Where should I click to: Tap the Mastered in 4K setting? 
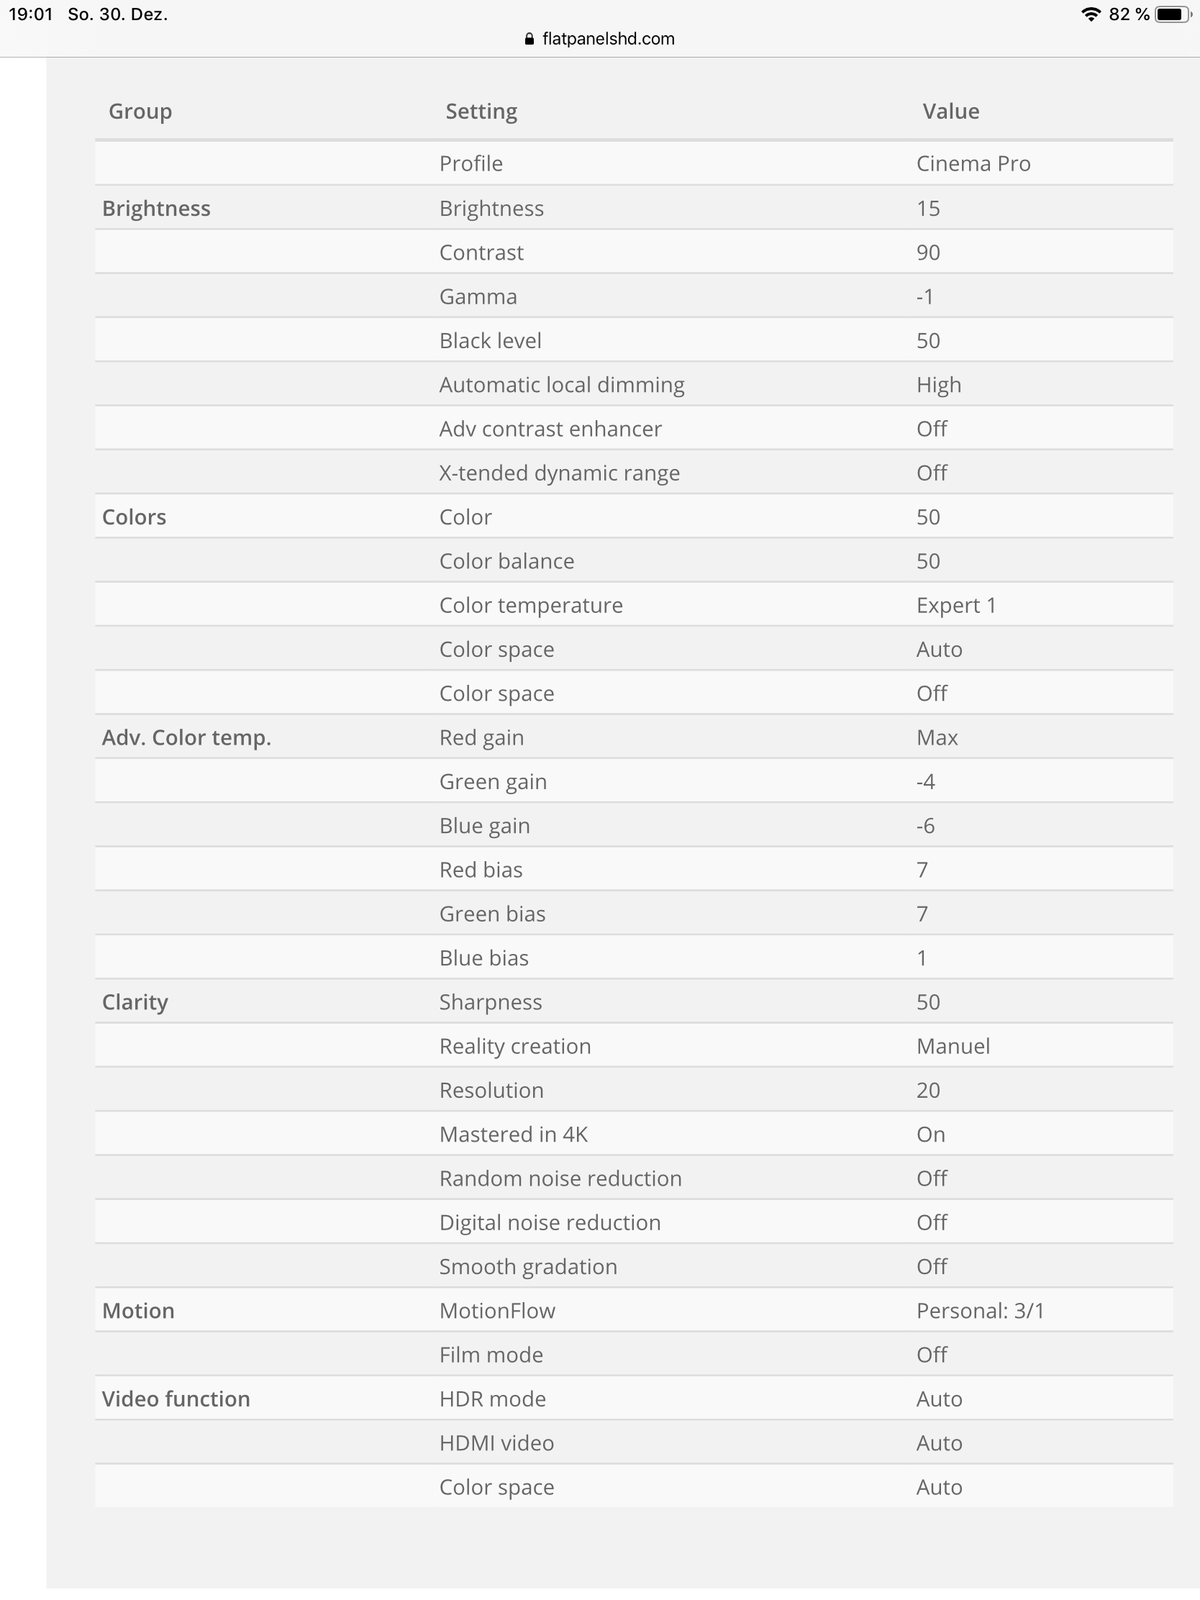513,1134
